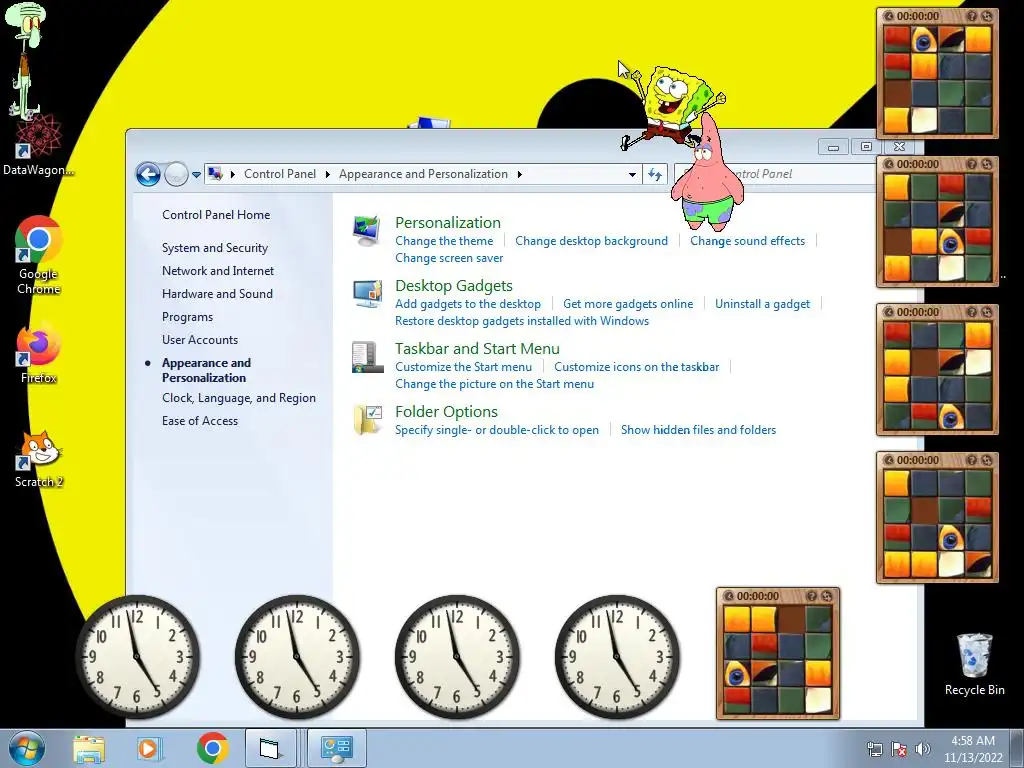Open Google Chrome from the taskbar

(212, 748)
